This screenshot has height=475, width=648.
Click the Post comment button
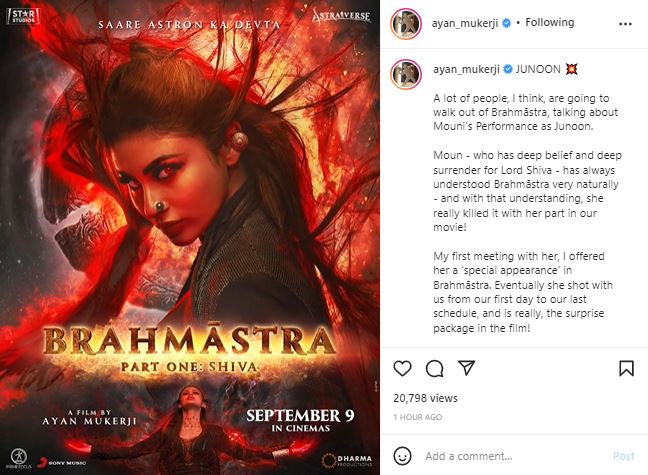tap(624, 456)
